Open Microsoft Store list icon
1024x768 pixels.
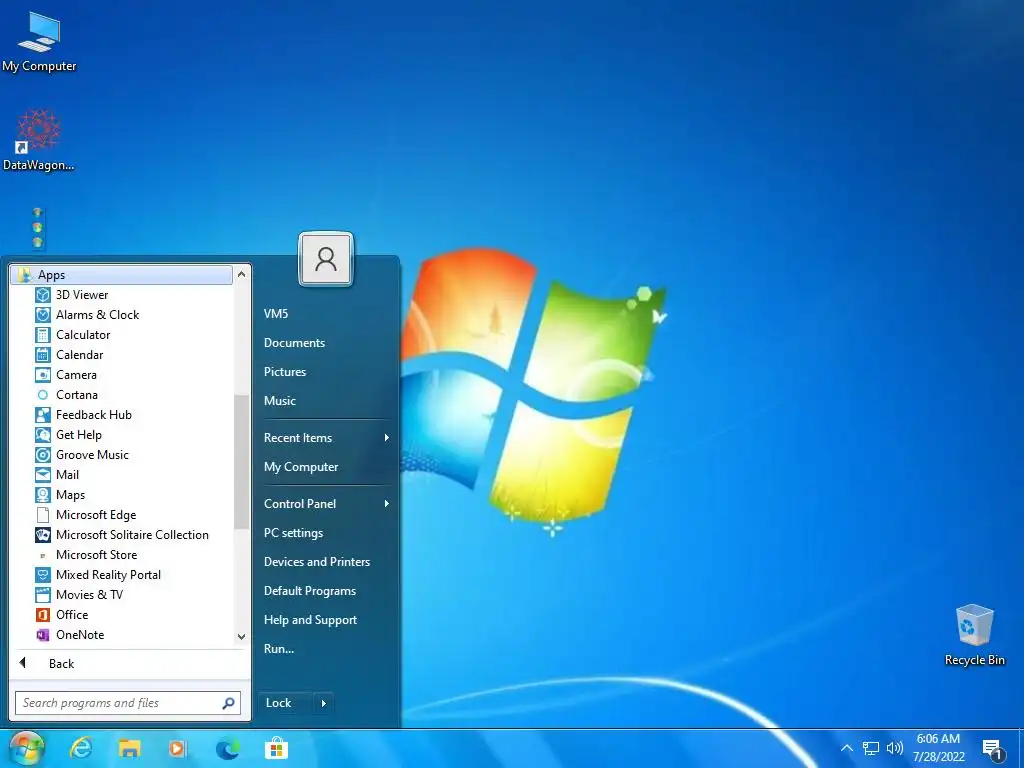click(42, 555)
